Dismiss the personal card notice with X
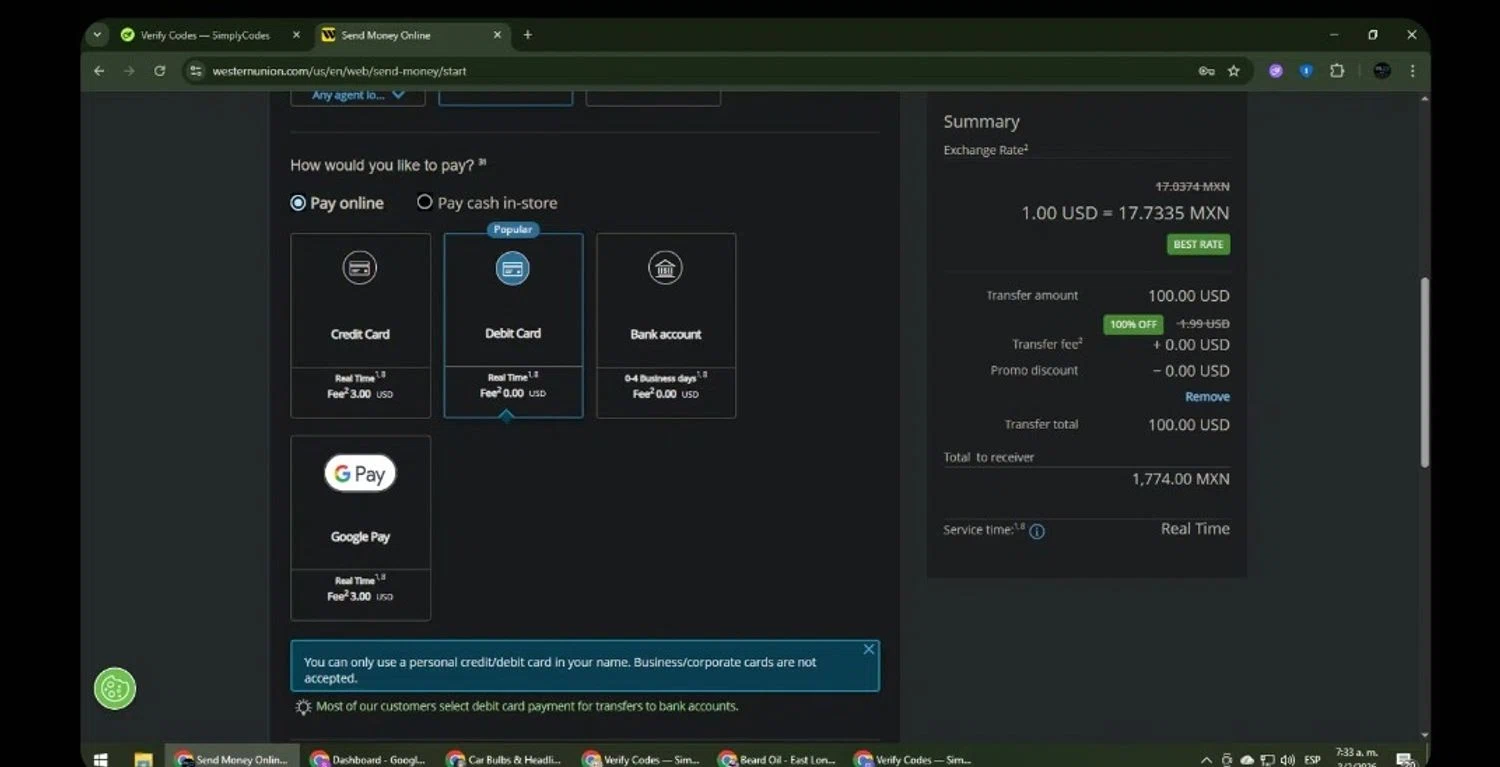The height and width of the screenshot is (767, 1500). (x=868, y=650)
